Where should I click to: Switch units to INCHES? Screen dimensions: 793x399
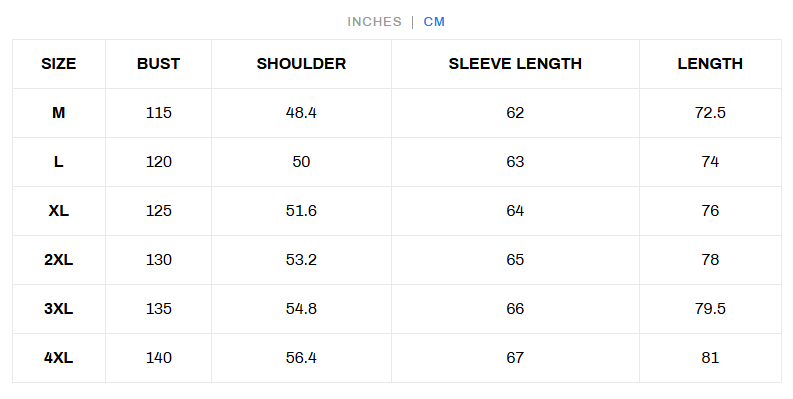point(374,22)
